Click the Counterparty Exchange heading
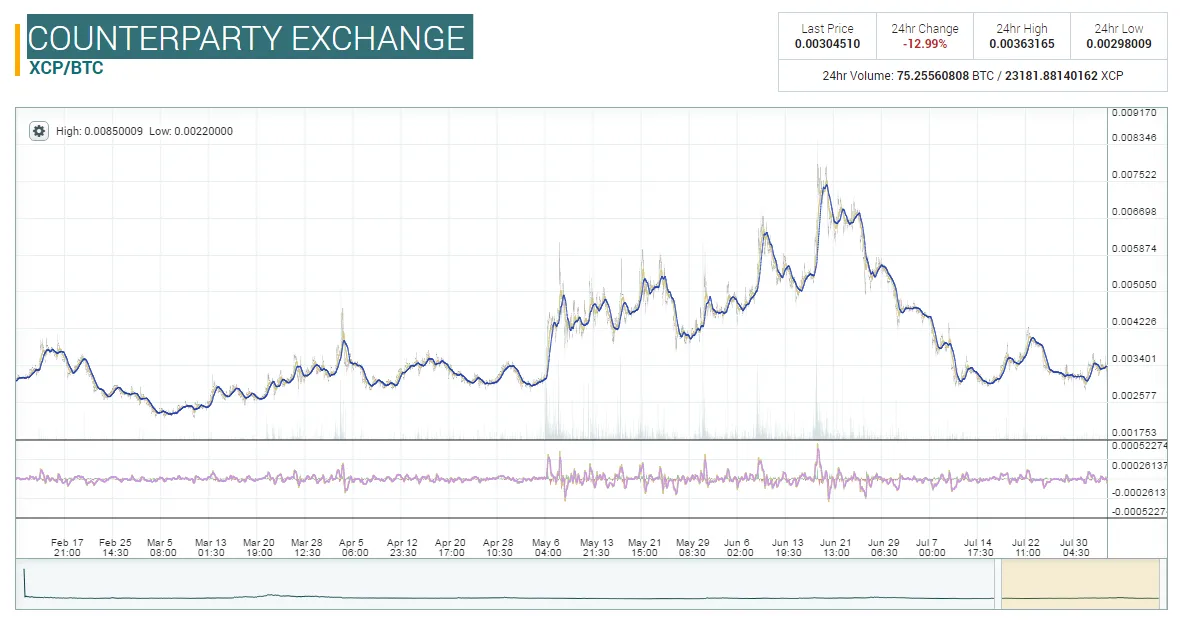Screen dimensions: 1193x624 pos(247,38)
